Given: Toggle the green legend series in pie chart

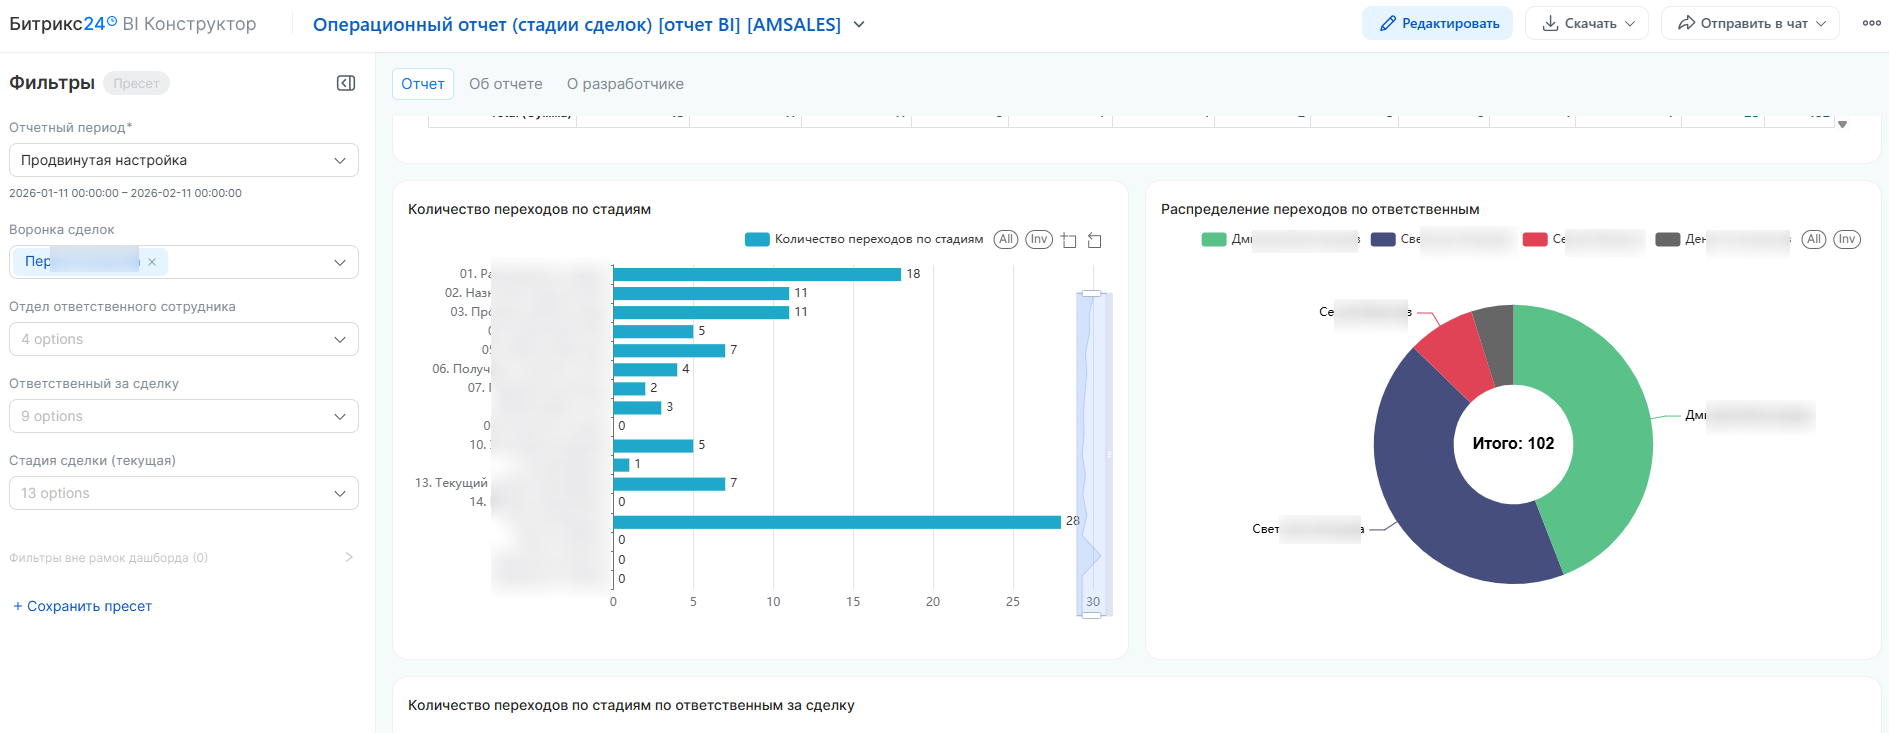Looking at the screenshot, I should (x=1214, y=239).
